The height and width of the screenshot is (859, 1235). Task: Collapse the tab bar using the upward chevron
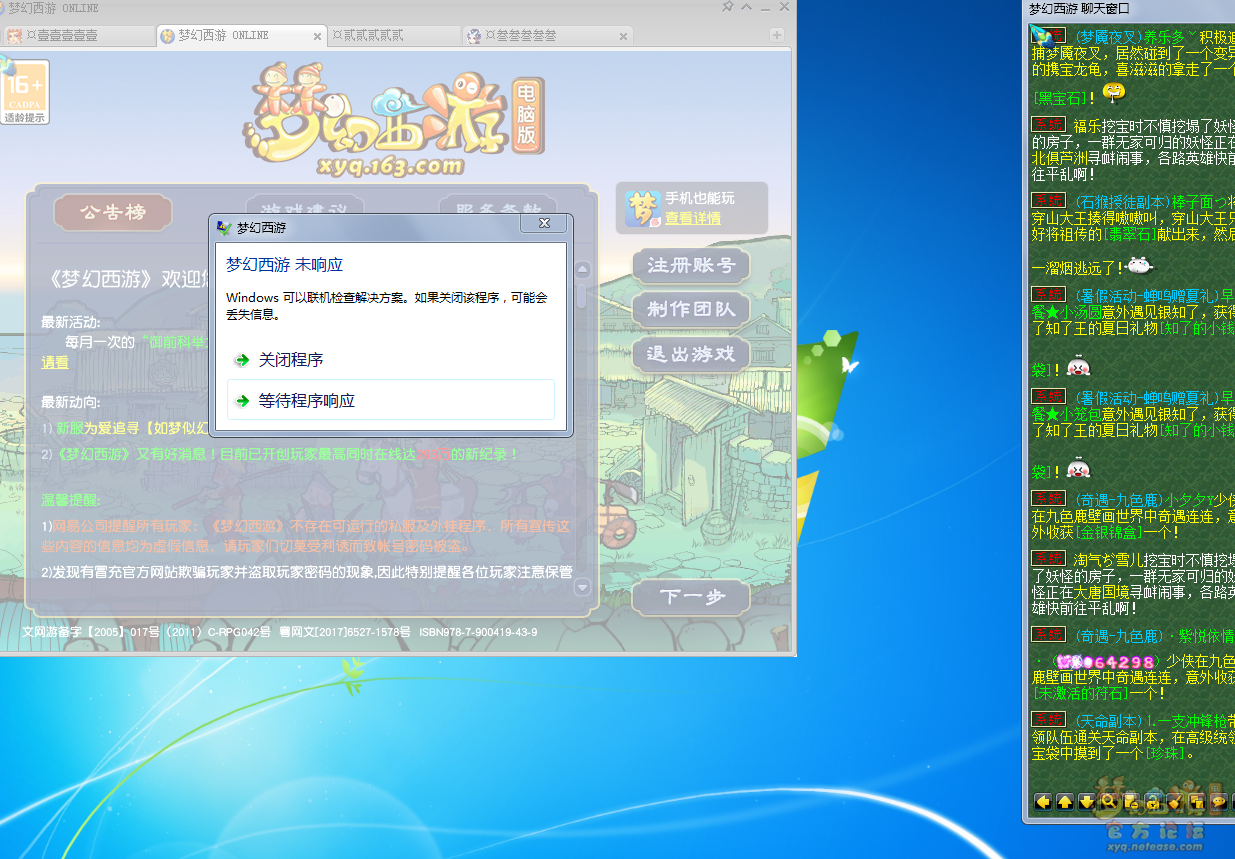(x=746, y=7)
